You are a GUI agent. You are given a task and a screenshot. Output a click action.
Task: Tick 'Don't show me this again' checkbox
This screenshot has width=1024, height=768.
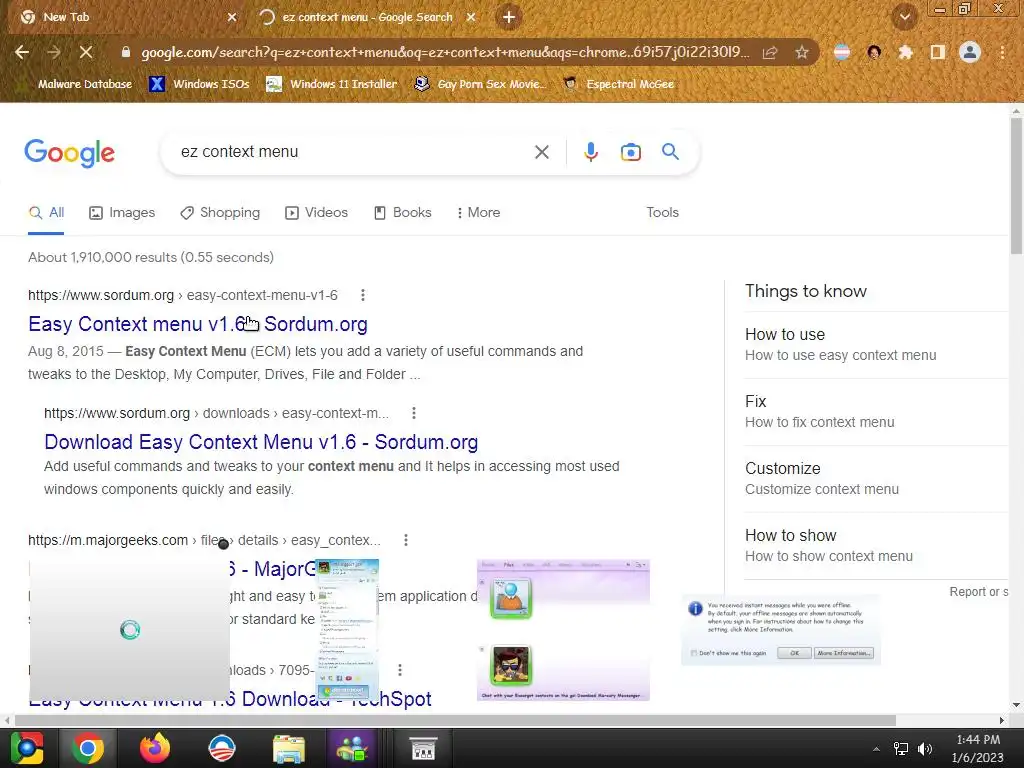tap(694, 653)
